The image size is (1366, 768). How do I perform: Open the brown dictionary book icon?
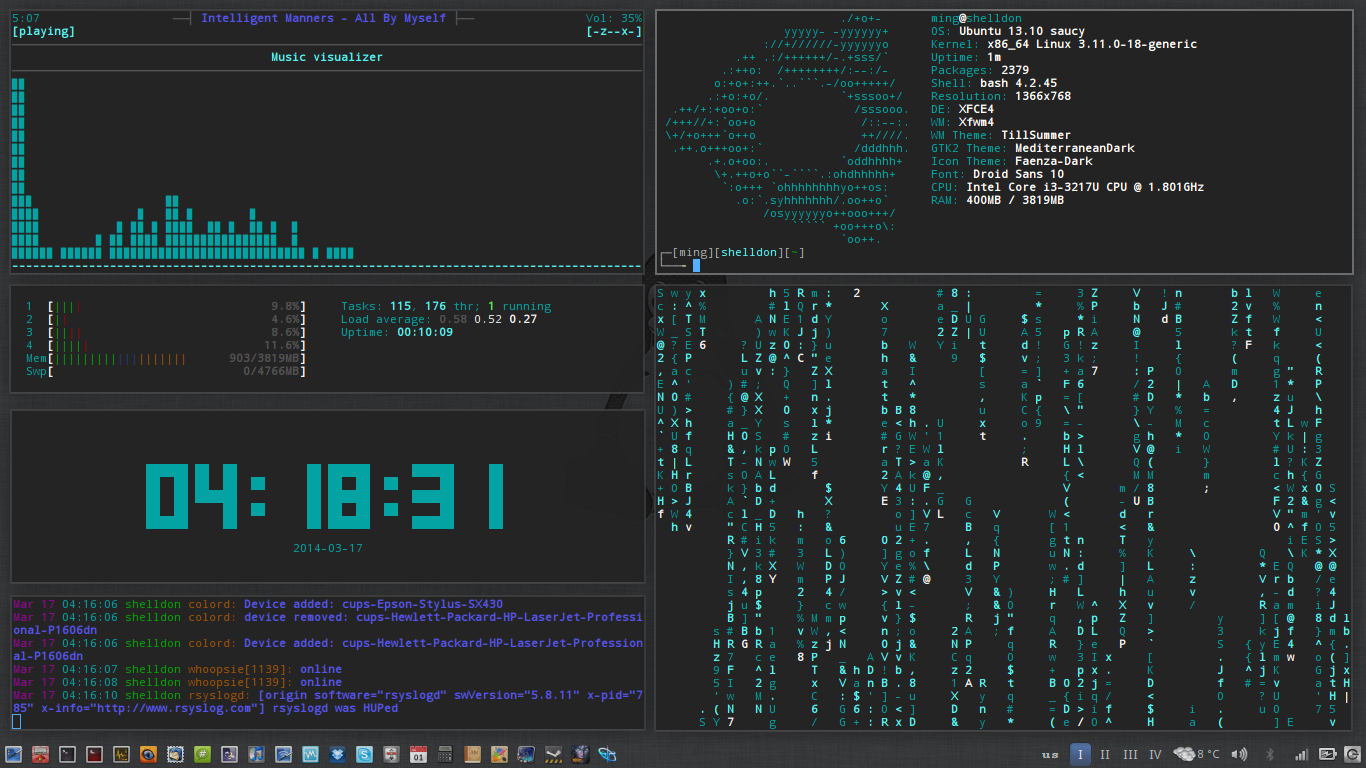472,754
